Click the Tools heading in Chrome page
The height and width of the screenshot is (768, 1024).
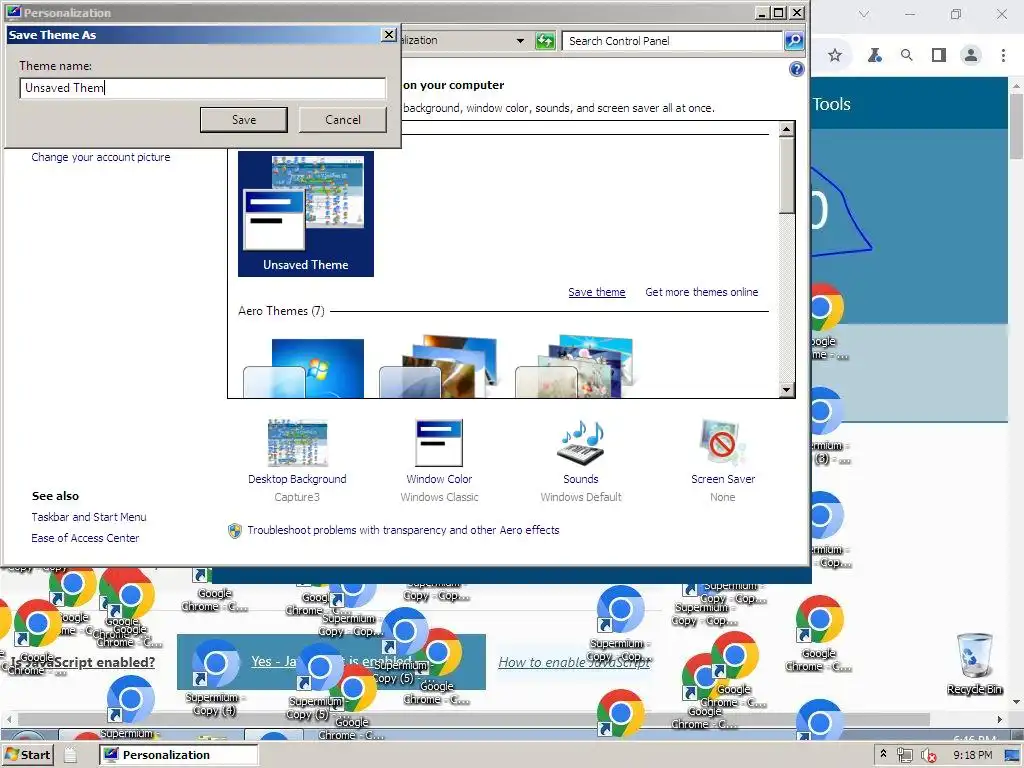[x=831, y=104]
